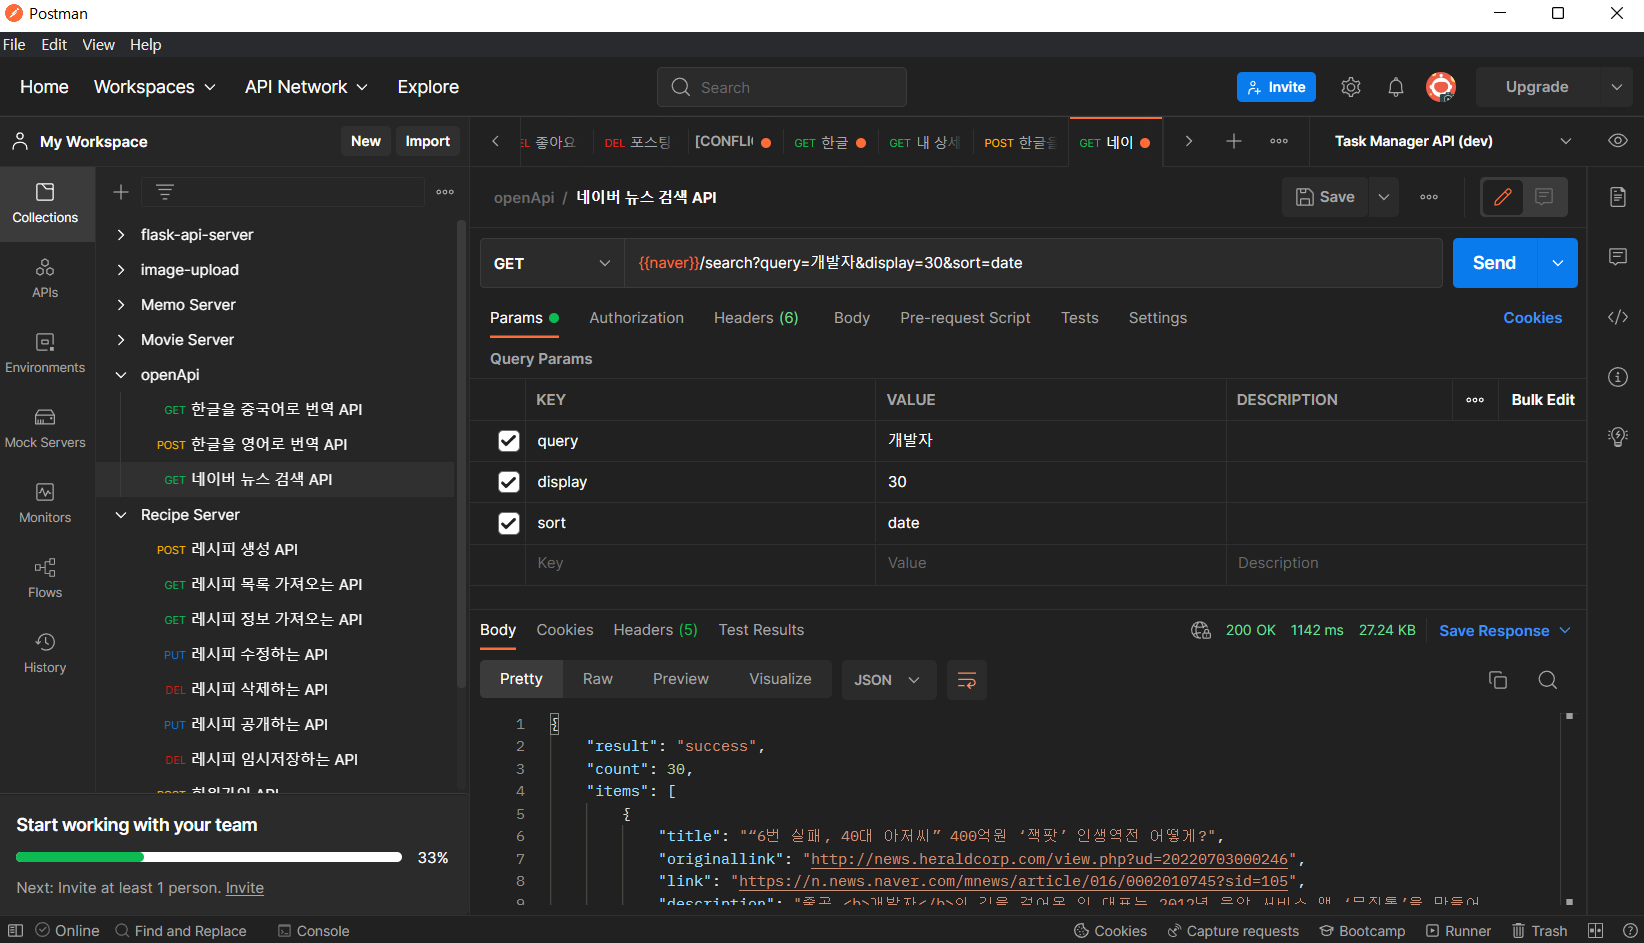Switch to comment mode icon in toolbar
Screen dimensions: 1644x943
(1544, 197)
